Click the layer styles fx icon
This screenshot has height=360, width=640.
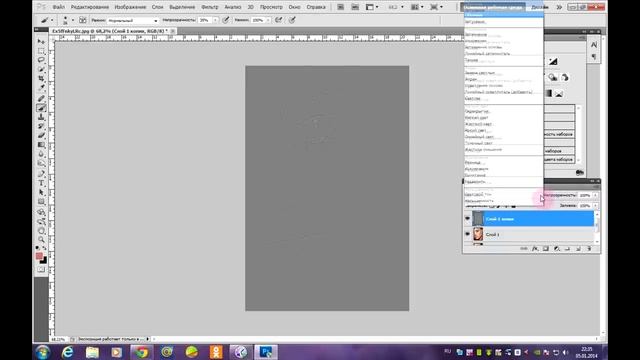535,249
